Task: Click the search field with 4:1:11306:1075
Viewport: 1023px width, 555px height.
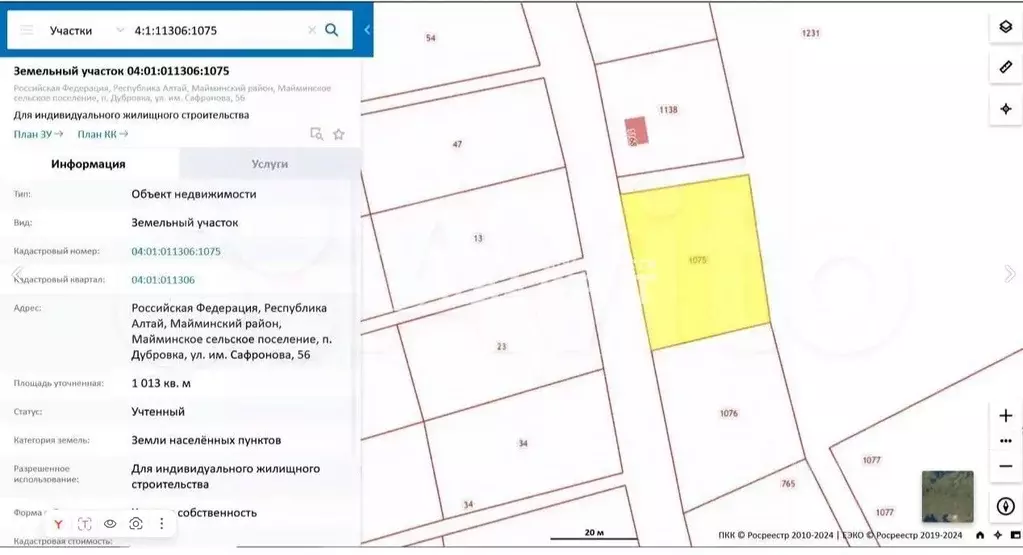Action: 215,30
